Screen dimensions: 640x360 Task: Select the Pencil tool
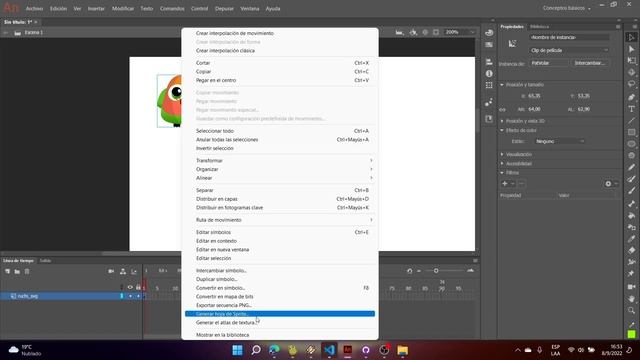(631, 167)
